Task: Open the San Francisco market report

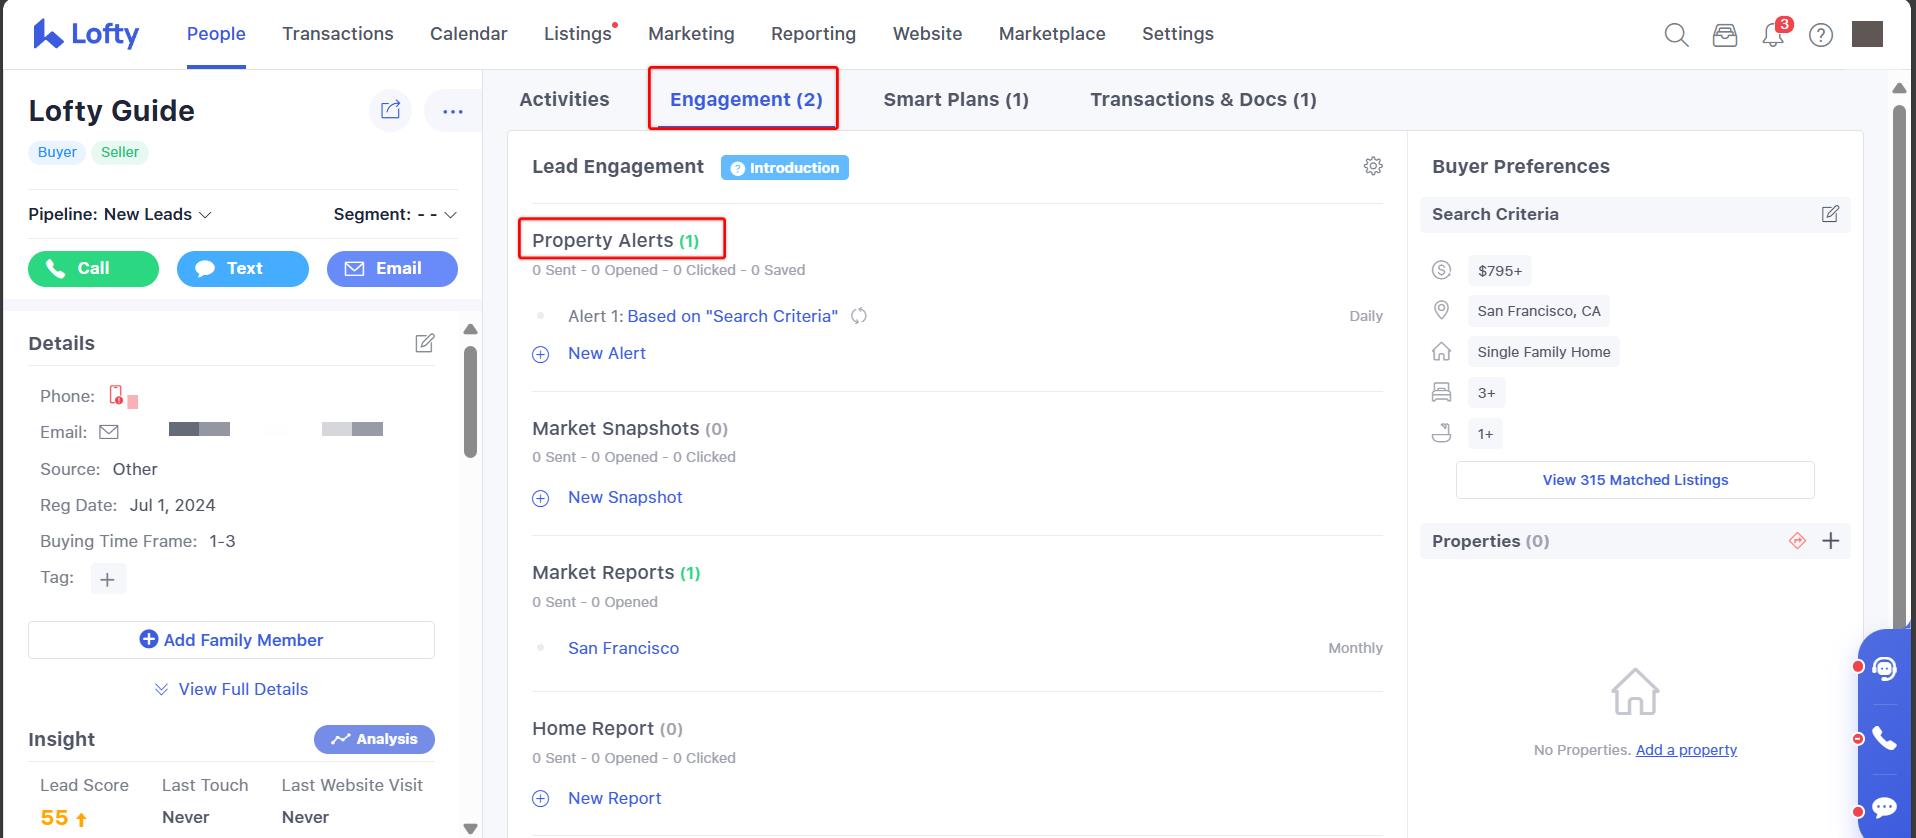Action: click(x=623, y=648)
